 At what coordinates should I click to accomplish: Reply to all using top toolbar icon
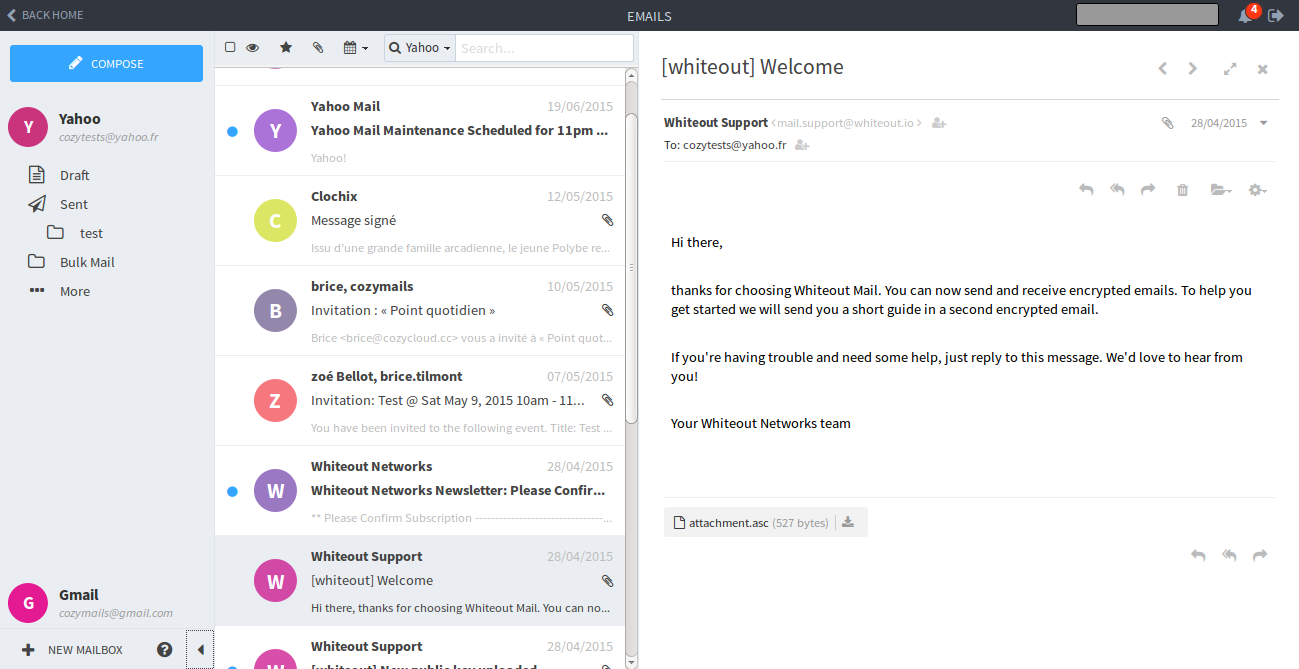(1117, 189)
